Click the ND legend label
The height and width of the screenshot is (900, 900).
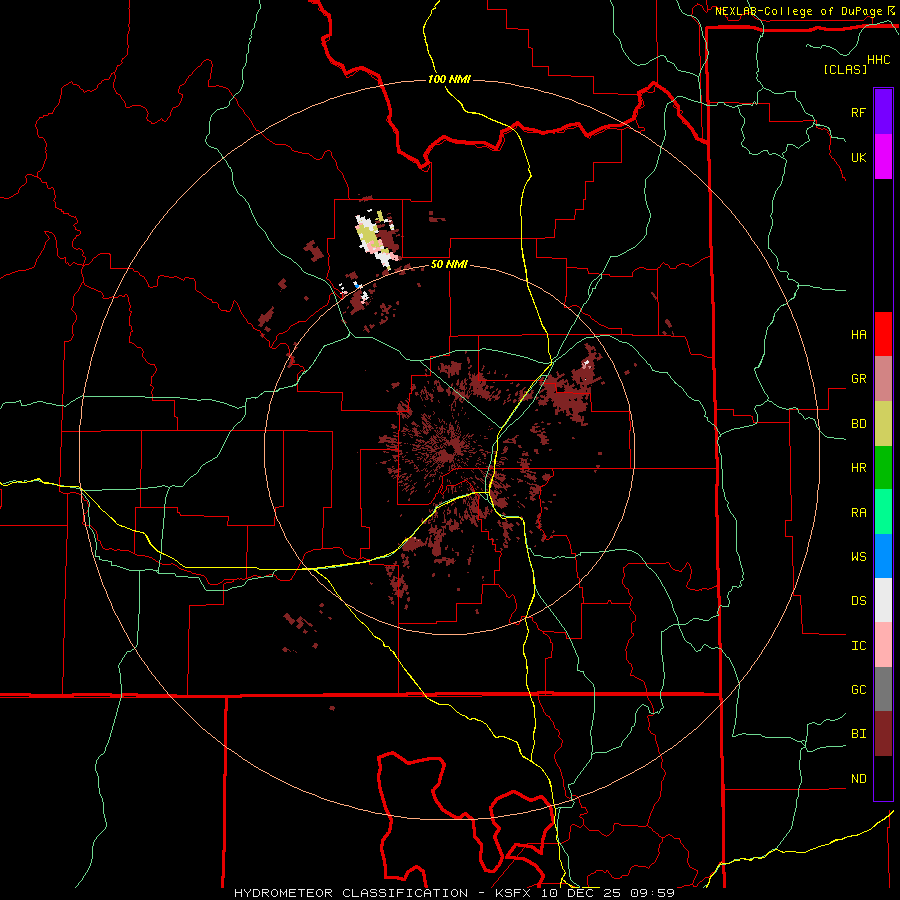pyautogui.click(x=858, y=779)
